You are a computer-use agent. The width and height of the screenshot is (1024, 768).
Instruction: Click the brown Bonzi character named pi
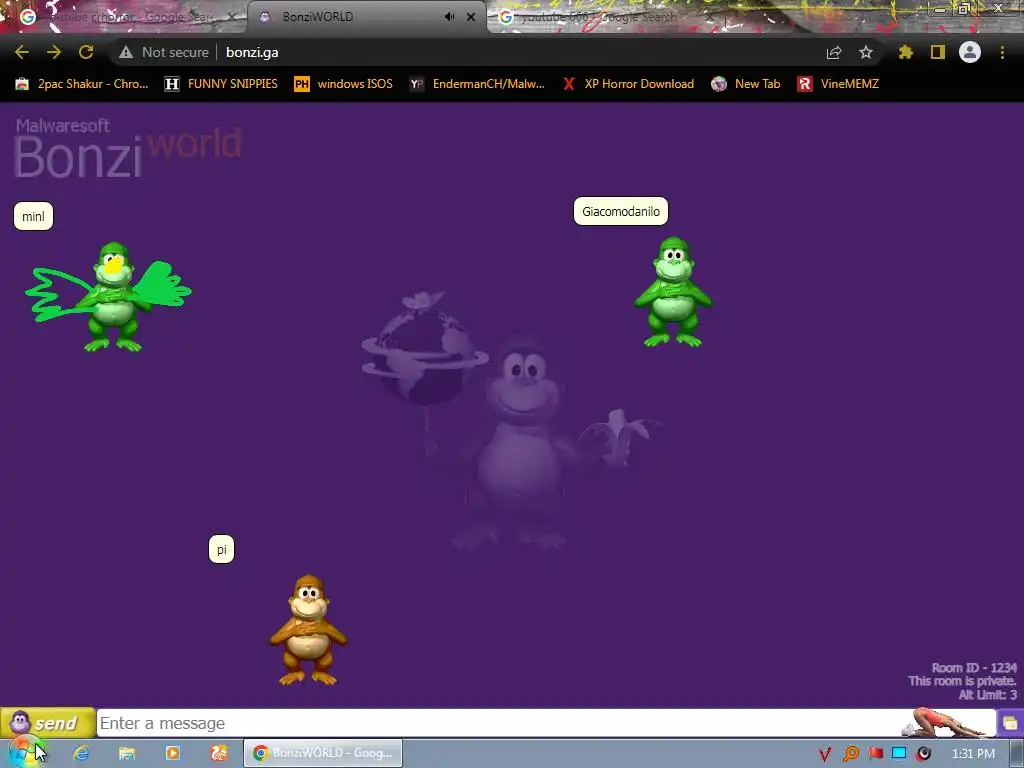(x=308, y=630)
